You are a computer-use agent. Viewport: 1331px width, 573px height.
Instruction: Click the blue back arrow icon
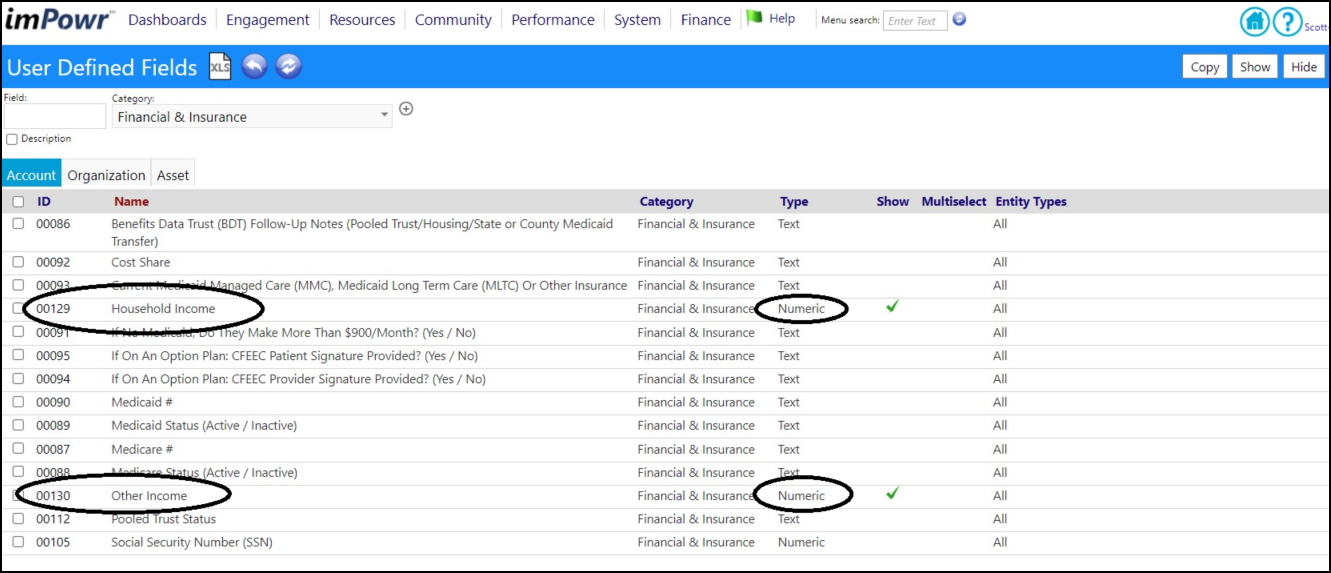coord(255,67)
